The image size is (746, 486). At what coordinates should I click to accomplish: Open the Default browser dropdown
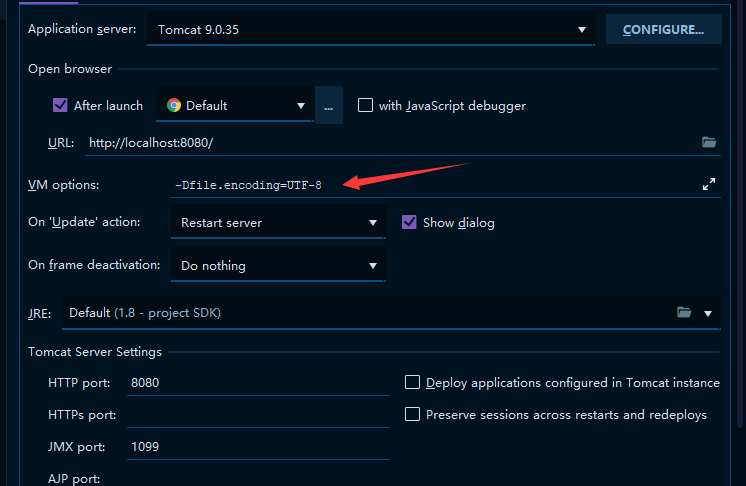pyautogui.click(x=235, y=105)
